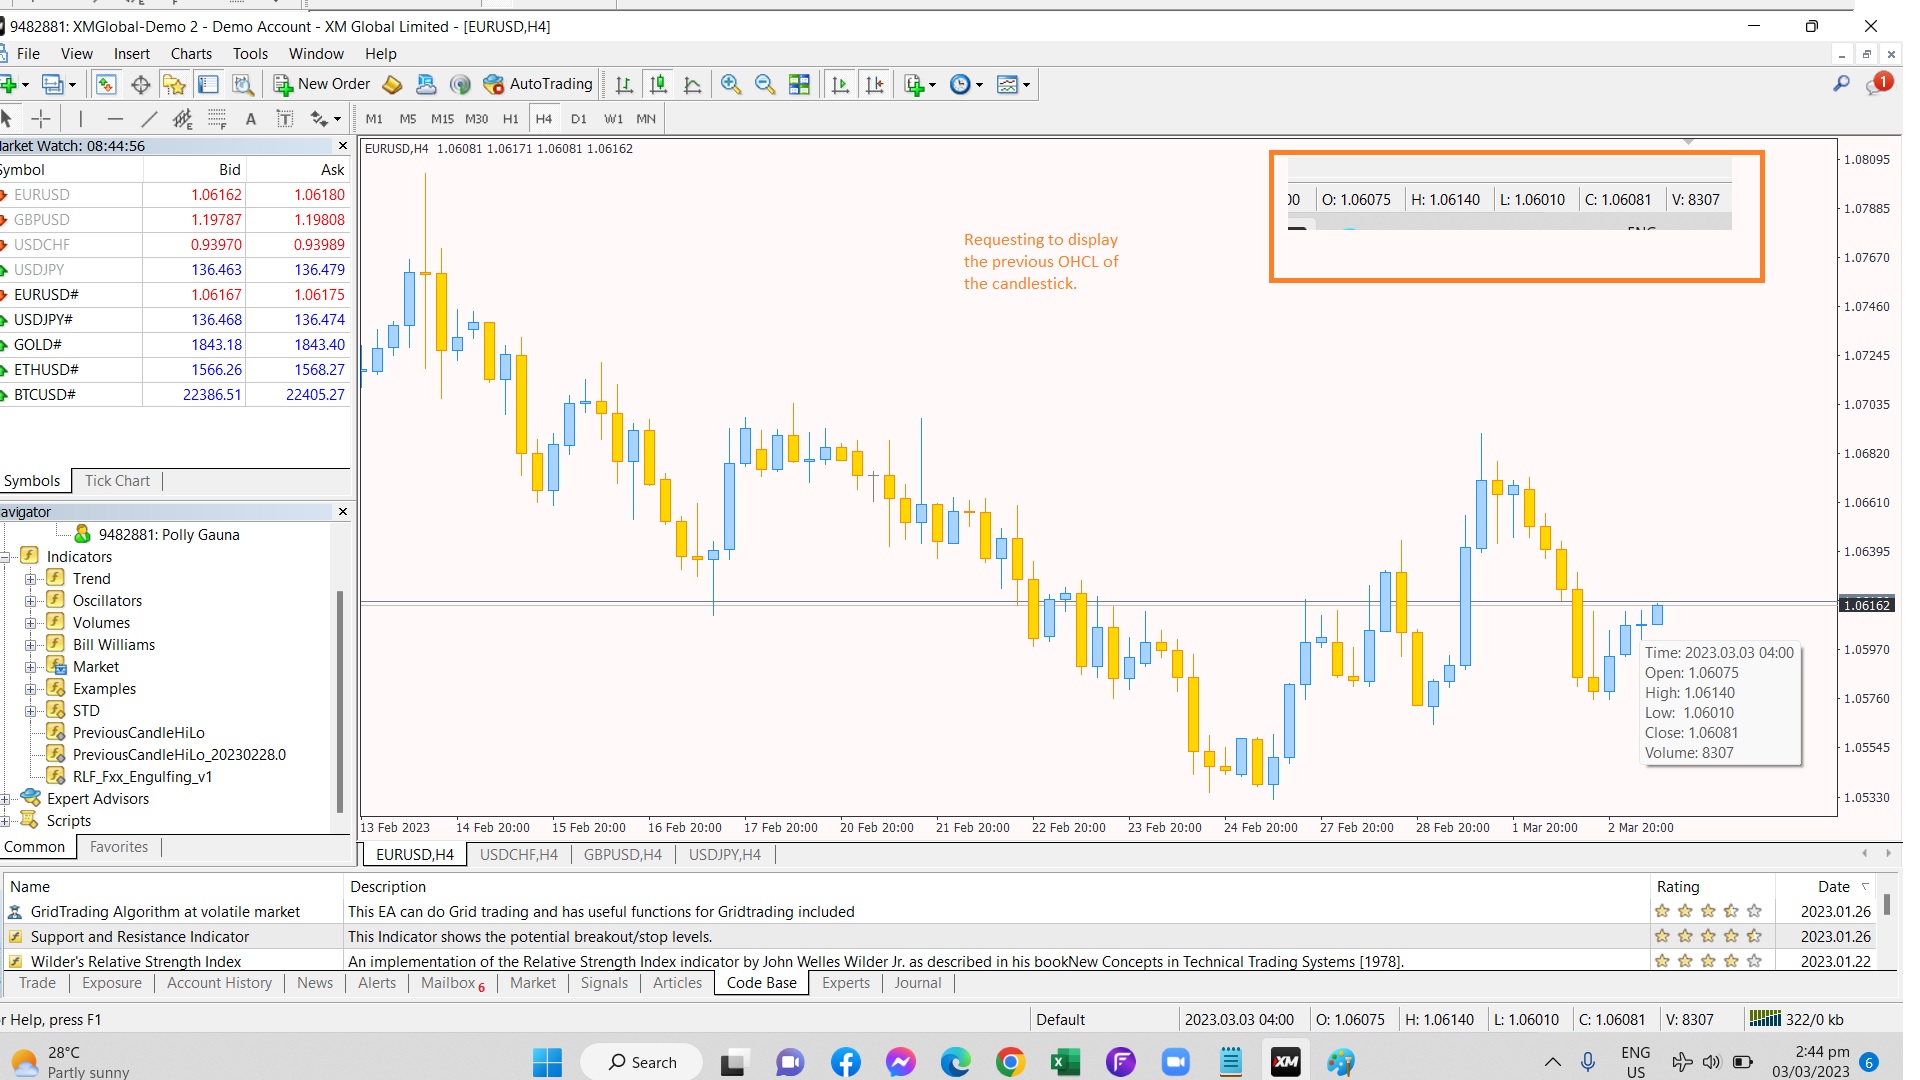Expand the Oscillators indicator folder
Screen dimensions: 1920x1080
pos(31,601)
